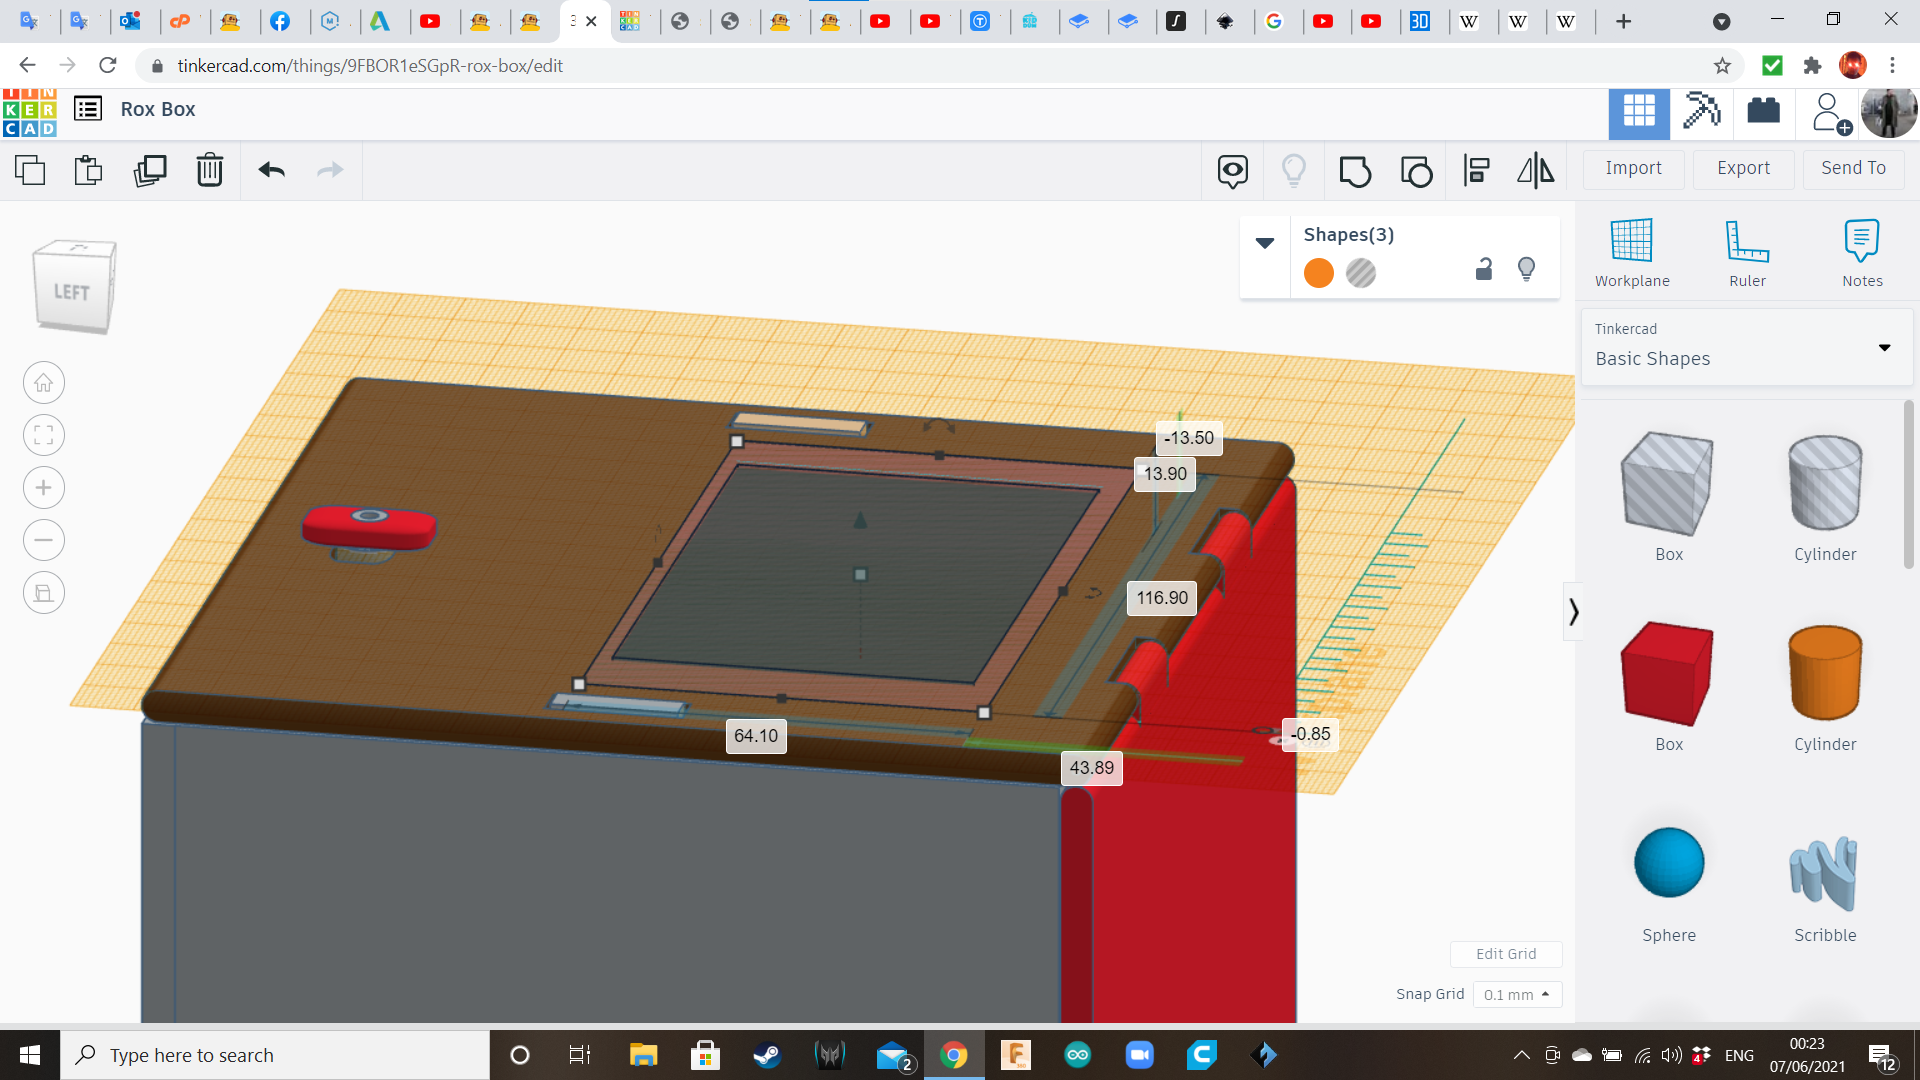The image size is (1920, 1080).
Task: Expand the Basic Shapes library dropdown
Action: (1884, 348)
